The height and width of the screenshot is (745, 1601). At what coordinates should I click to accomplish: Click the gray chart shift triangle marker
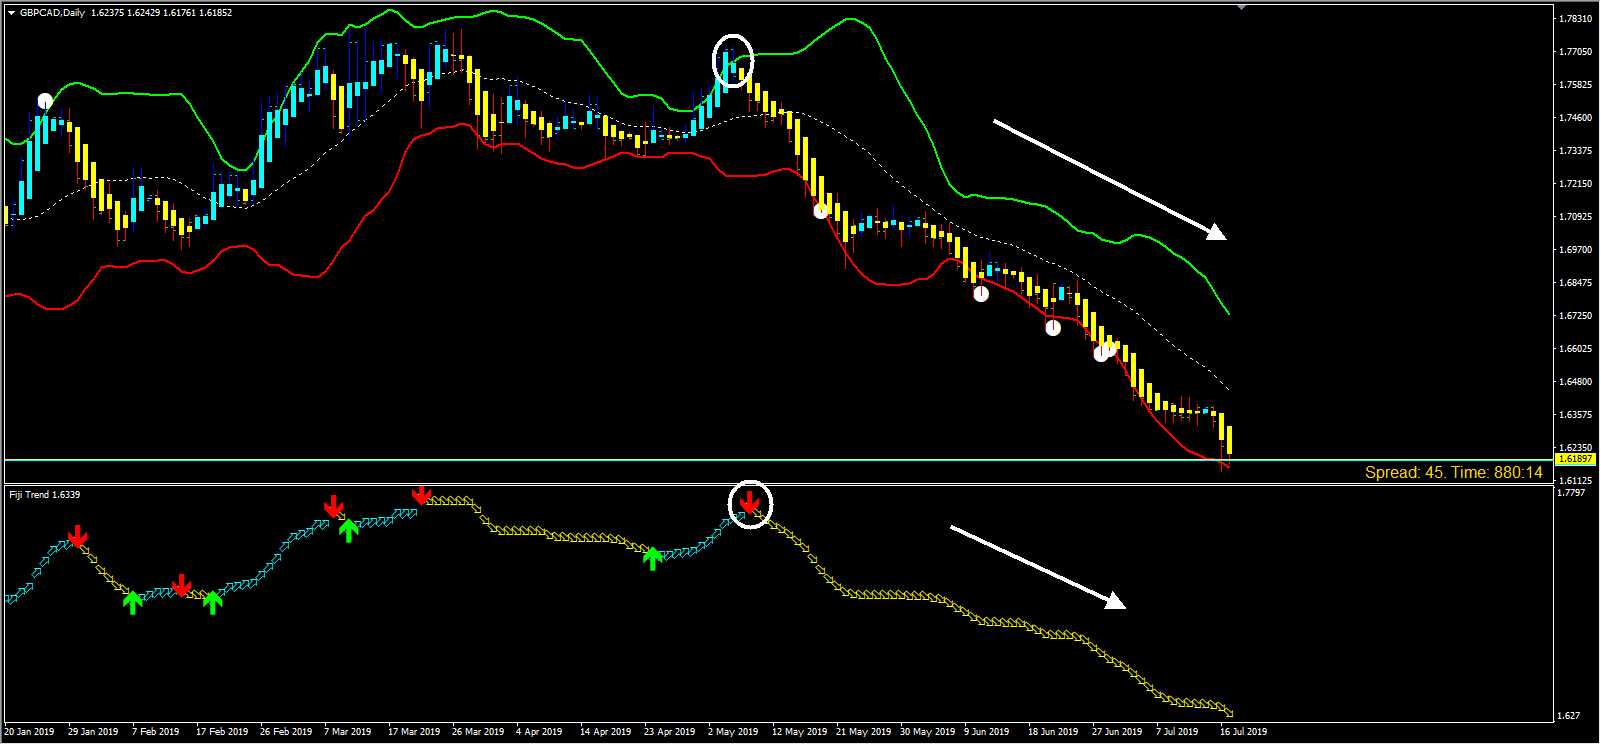pos(1241,6)
